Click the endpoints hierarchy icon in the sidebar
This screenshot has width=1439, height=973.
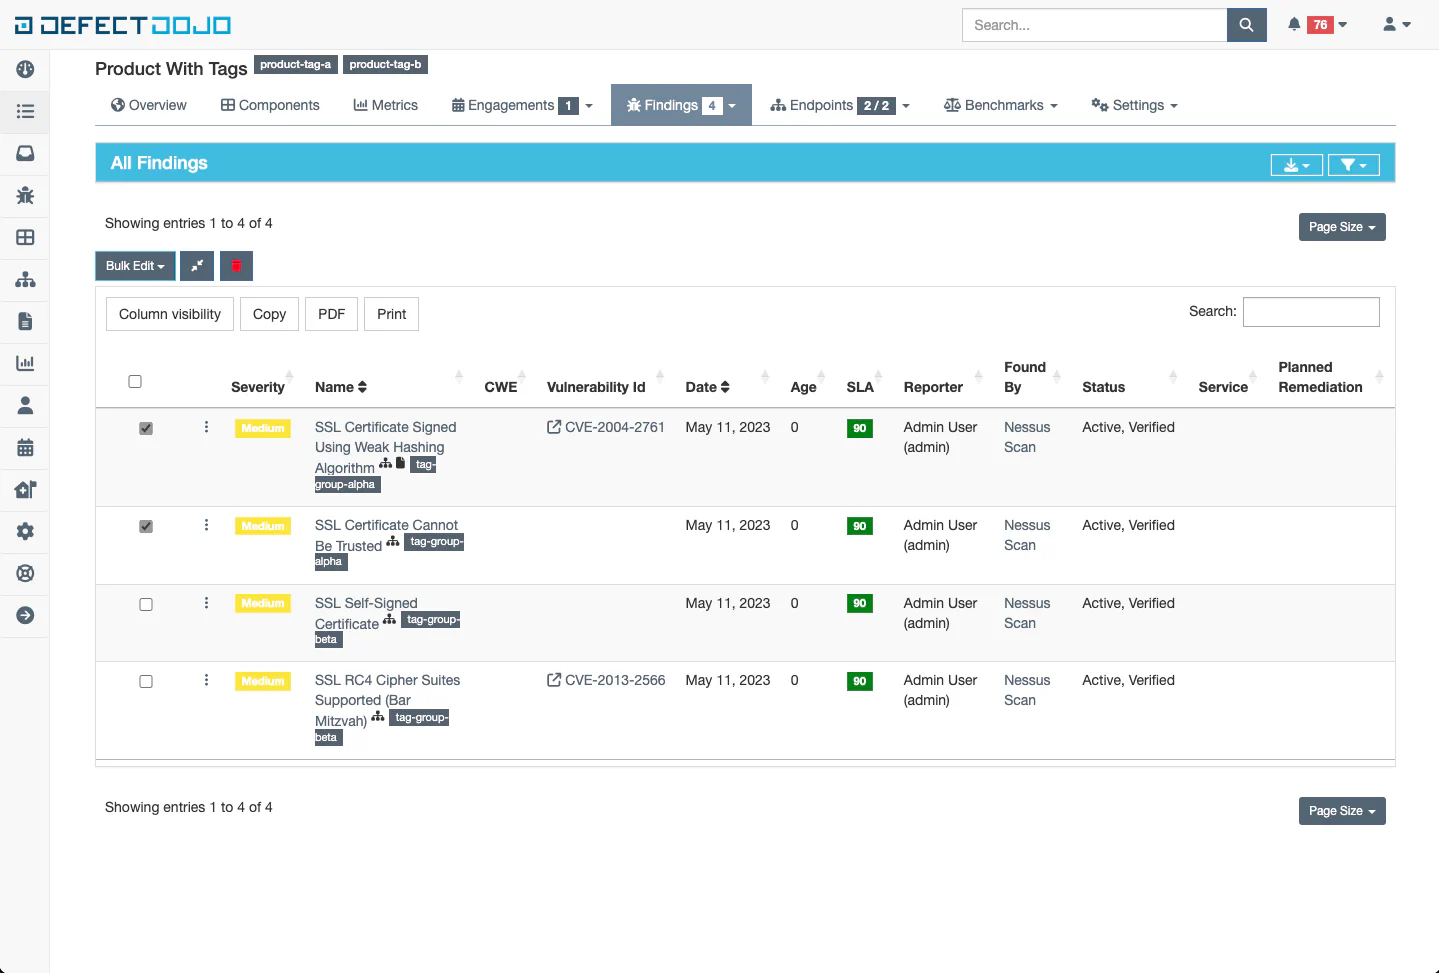coord(24,279)
